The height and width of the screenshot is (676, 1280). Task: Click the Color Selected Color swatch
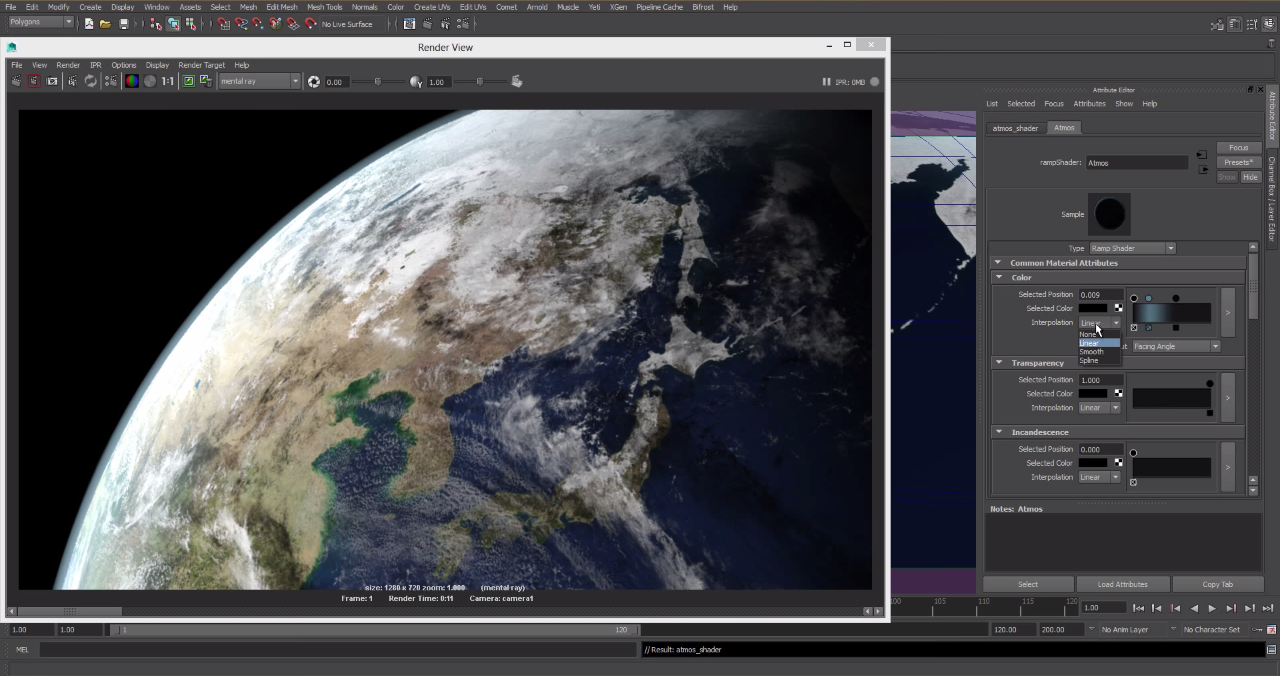coord(1093,308)
